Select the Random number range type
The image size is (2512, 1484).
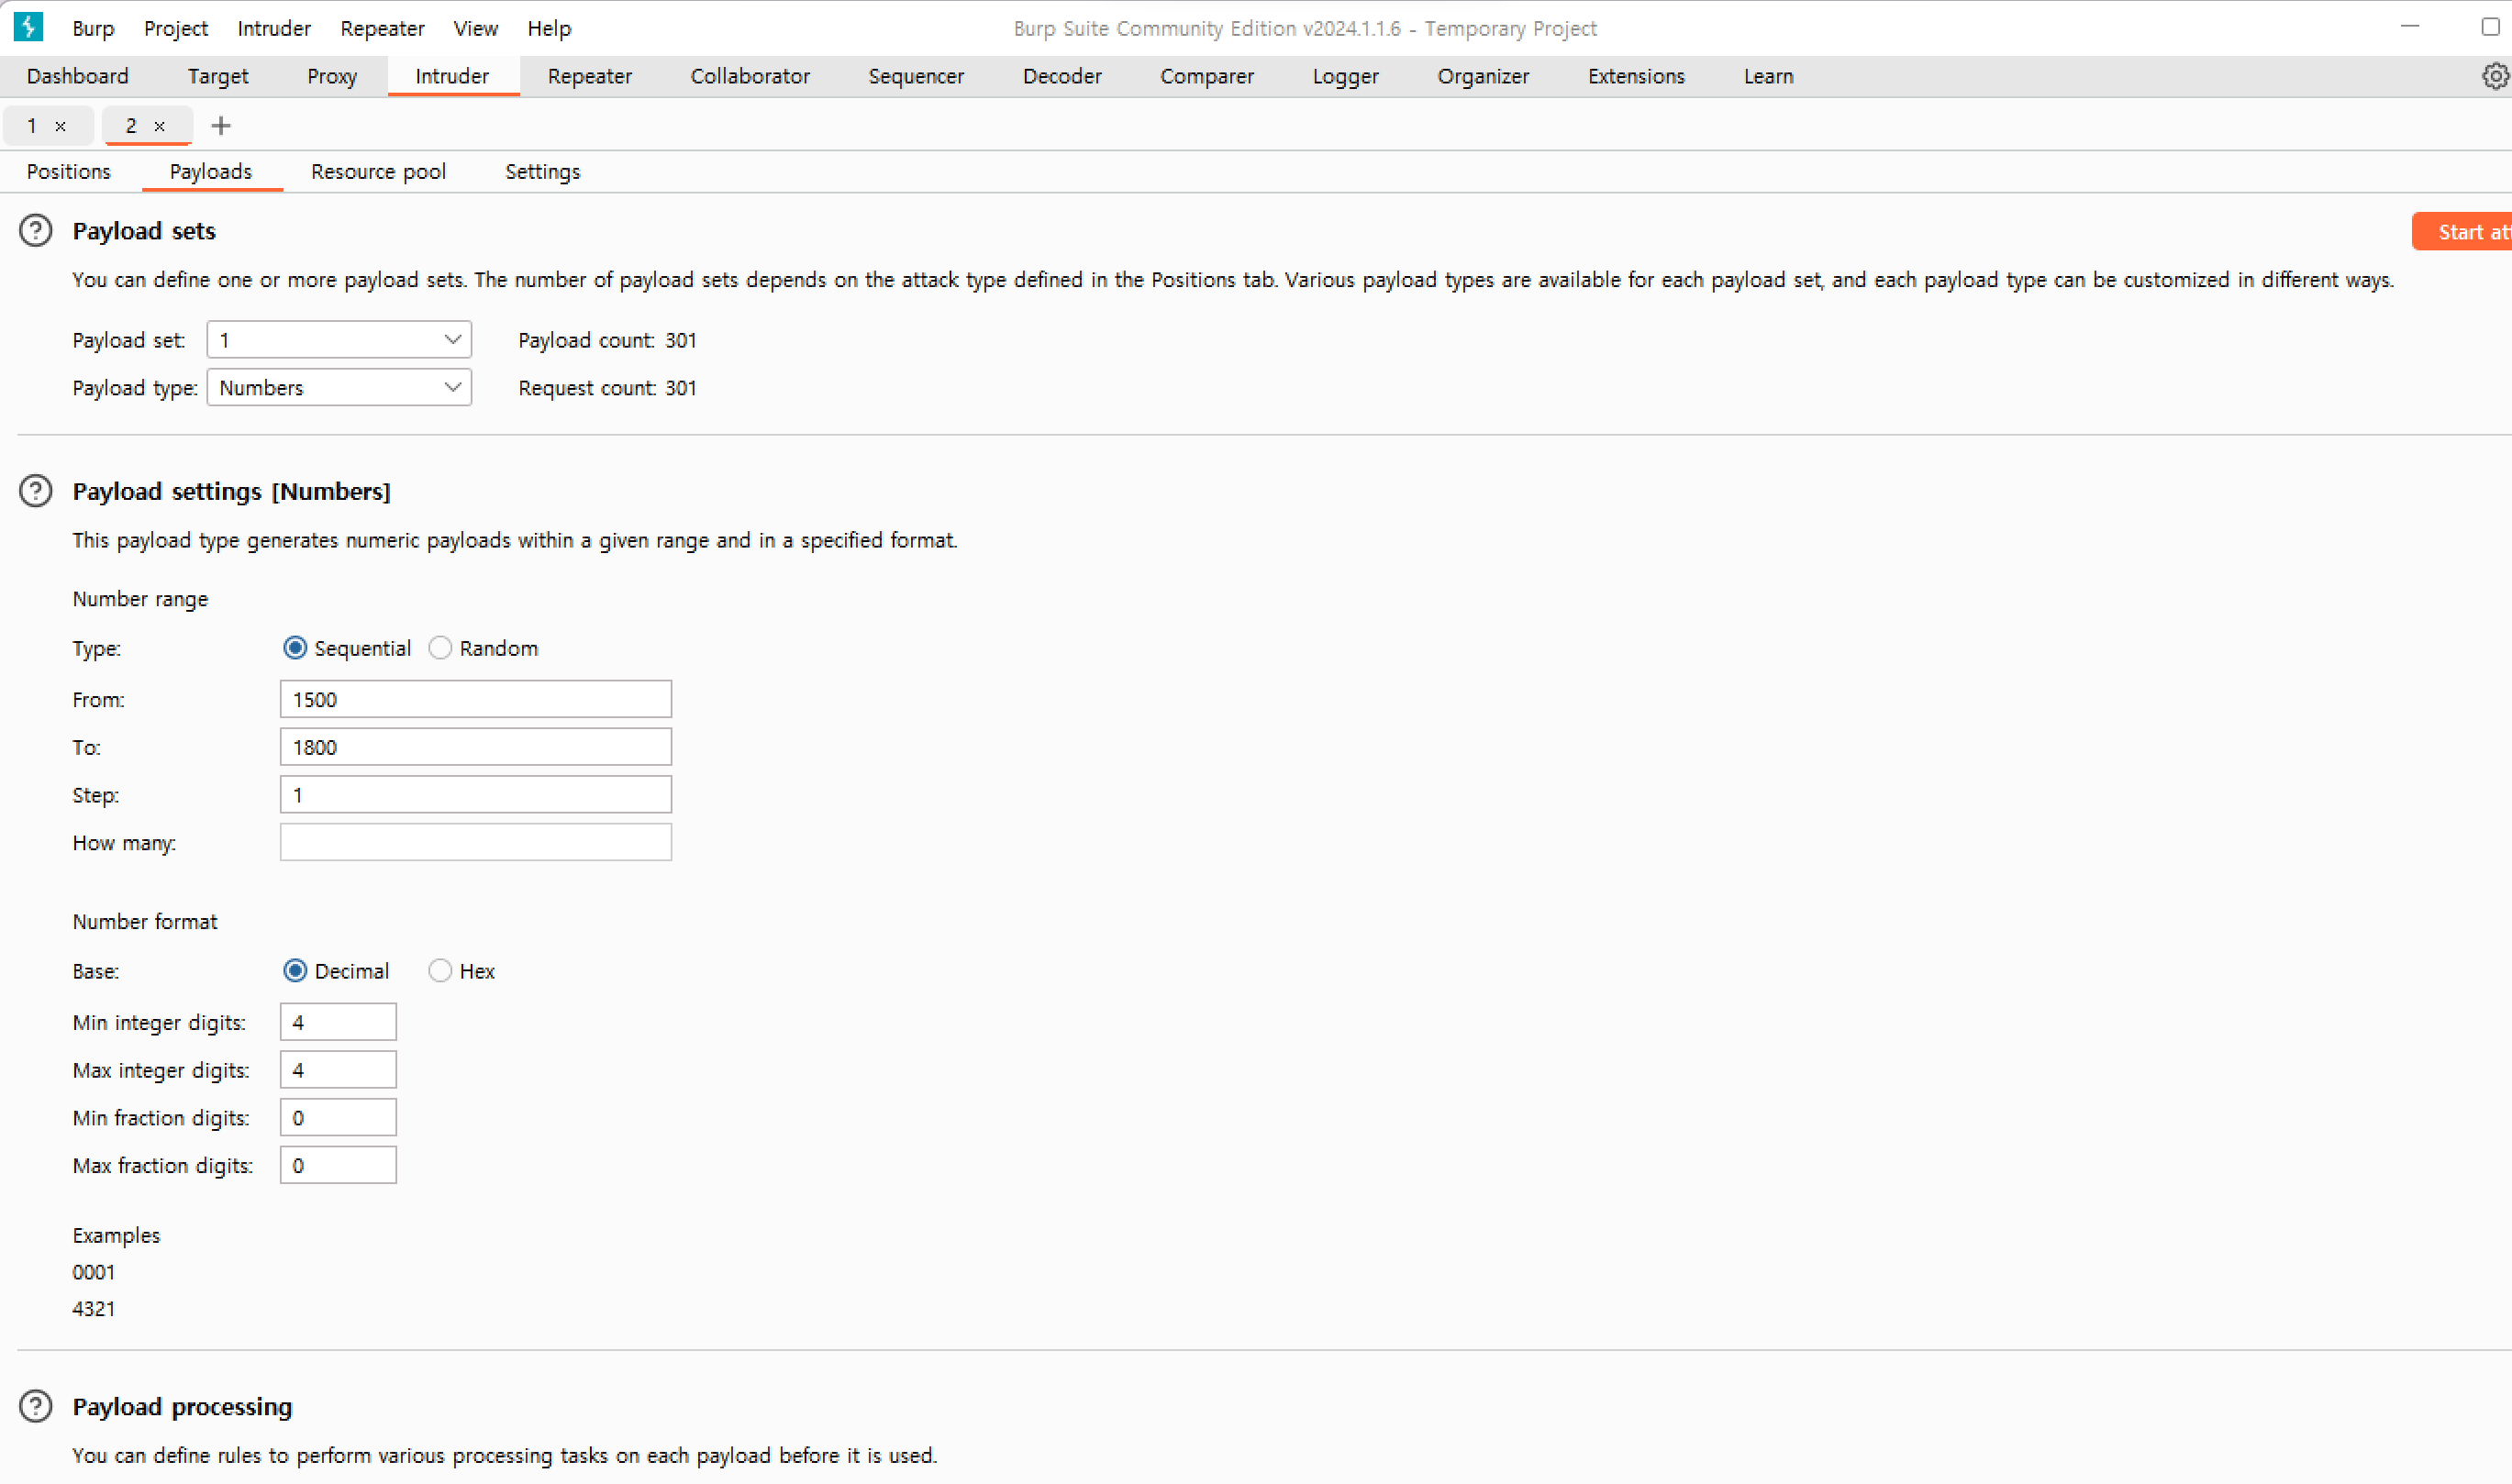(x=440, y=648)
